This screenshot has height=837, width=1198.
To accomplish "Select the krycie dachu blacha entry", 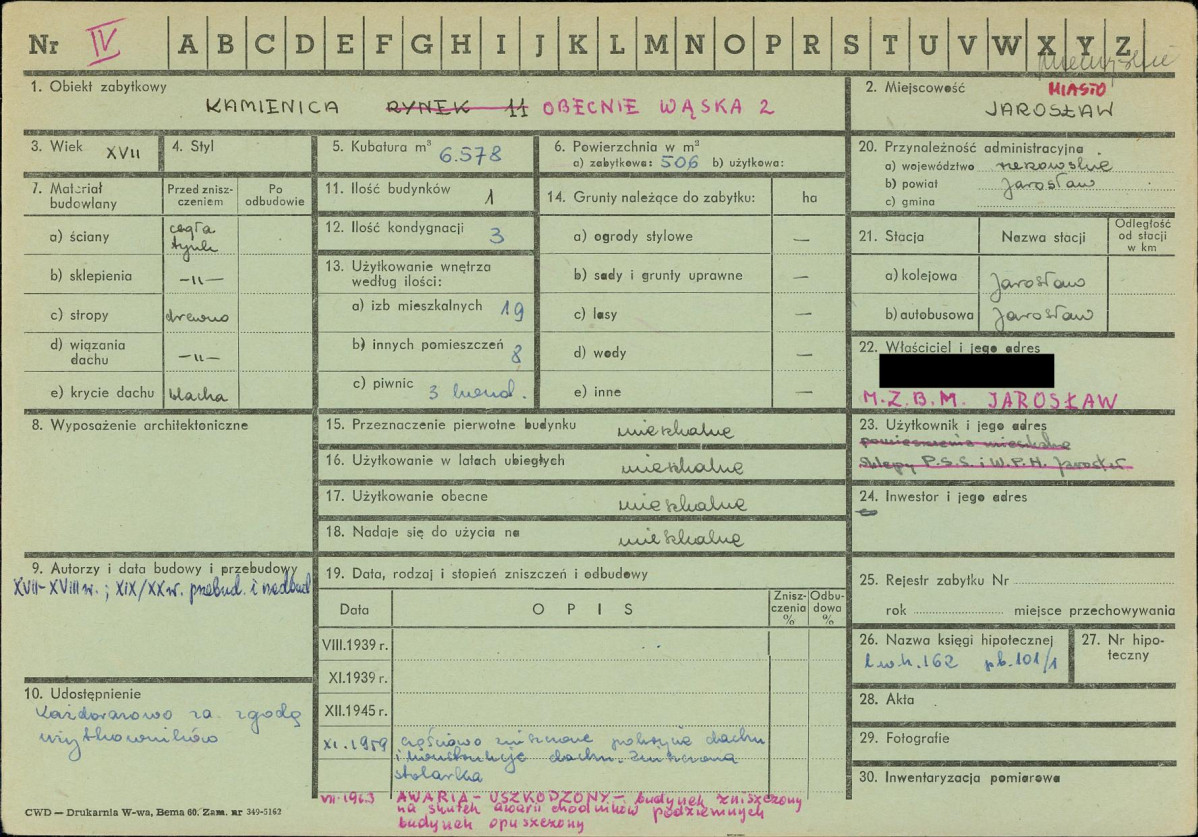I will 198,394.
